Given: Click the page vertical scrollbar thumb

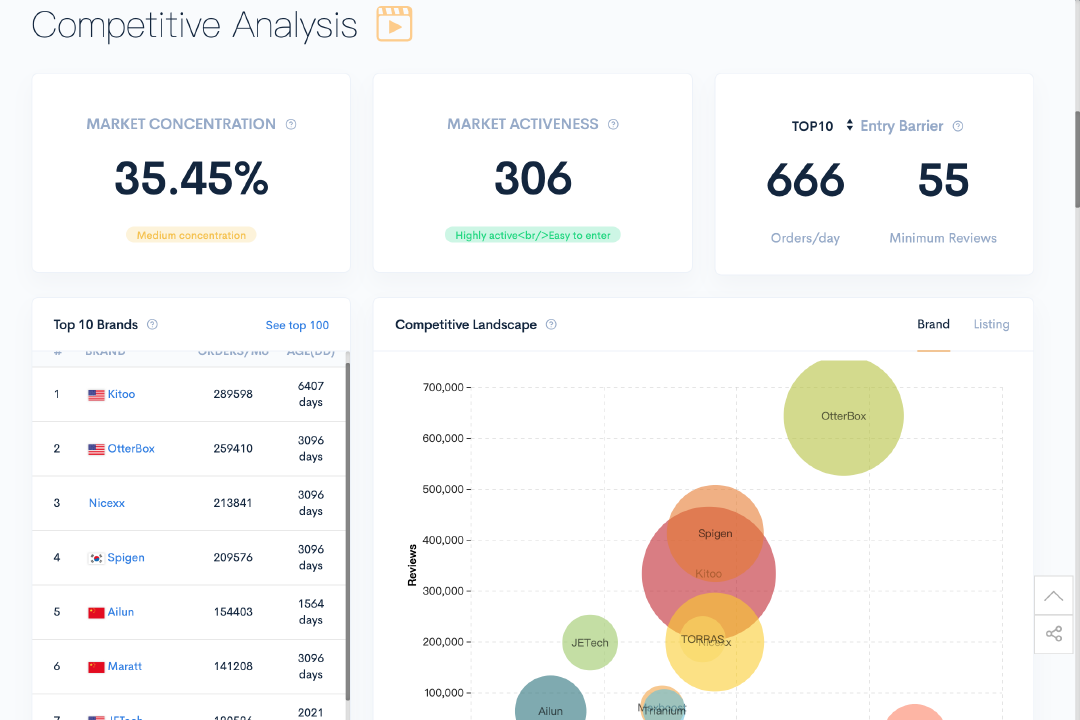Looking at the screenshot, I should click(1077, 158).
